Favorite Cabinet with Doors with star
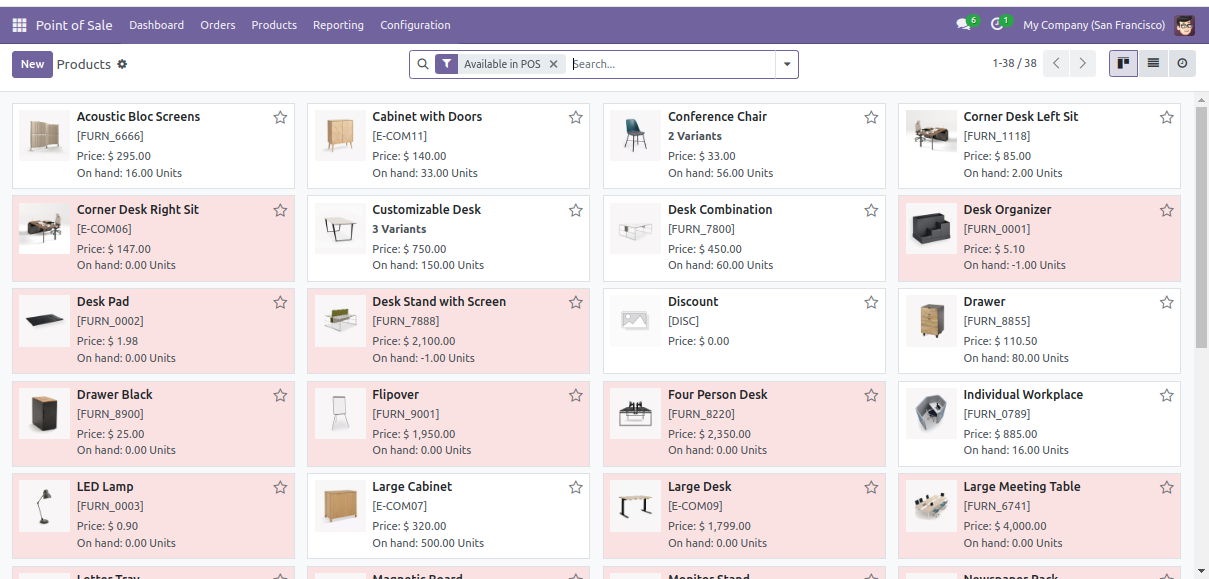 click(x=576, y=118)
